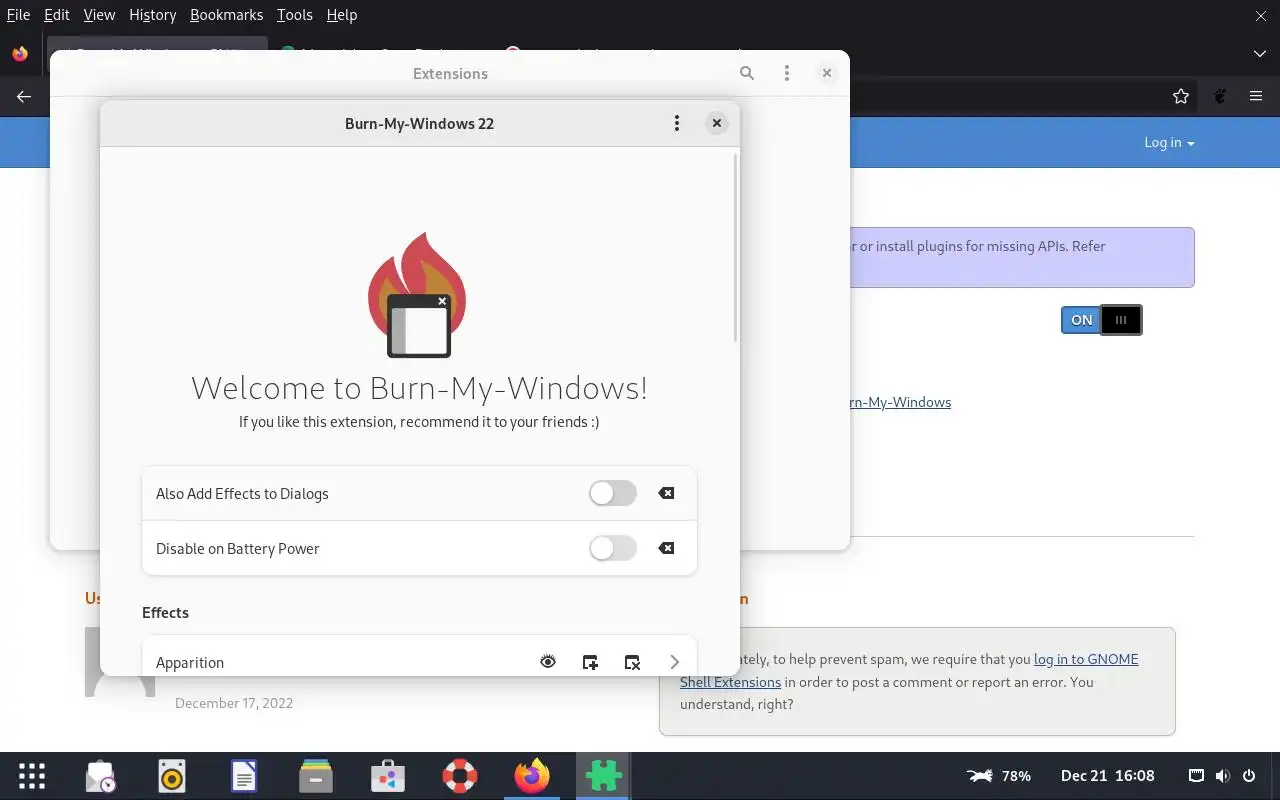Click the 'December 17, 2022' comment date
This screenshot has width=1280, height=800.
234,703
